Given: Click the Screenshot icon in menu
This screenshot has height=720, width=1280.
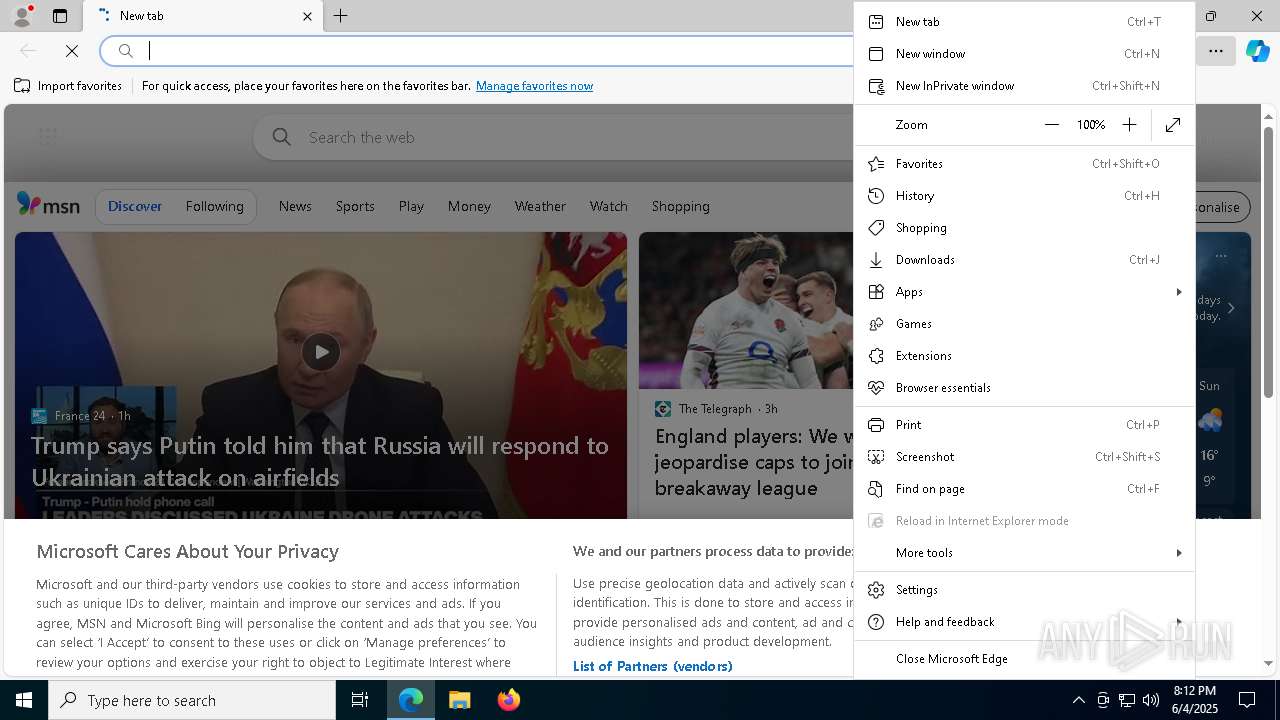Looking at the screenshot, I should pyautogui.click(x=876, y=457).
